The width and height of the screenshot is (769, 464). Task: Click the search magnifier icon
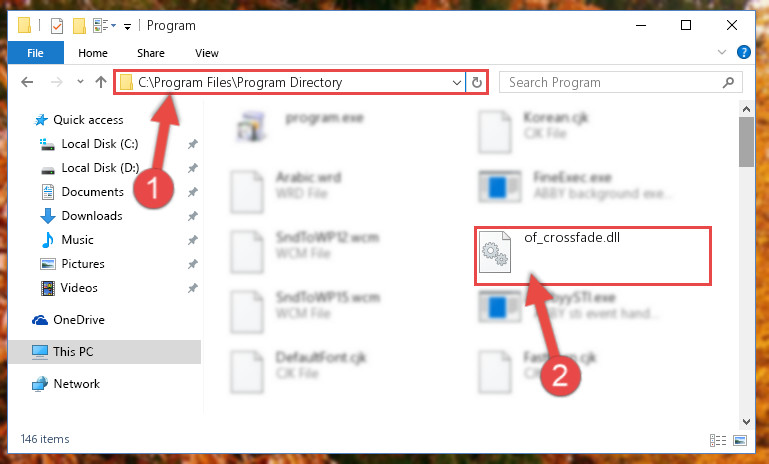728,82
